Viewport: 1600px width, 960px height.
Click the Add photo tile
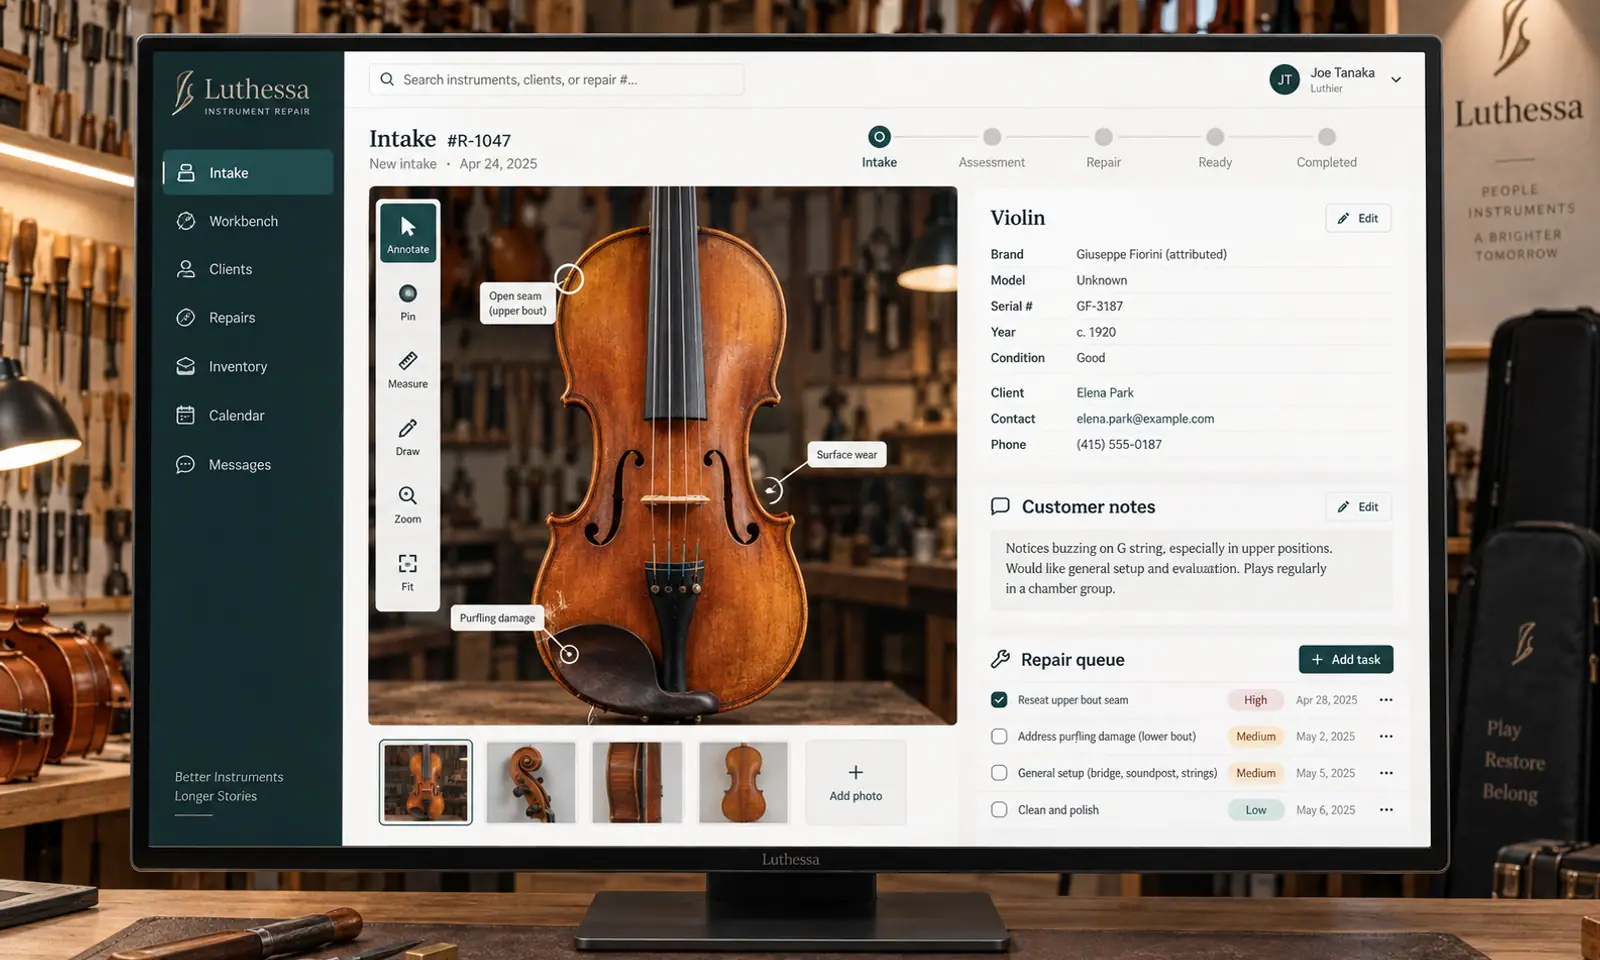click(x=856, y=782)
